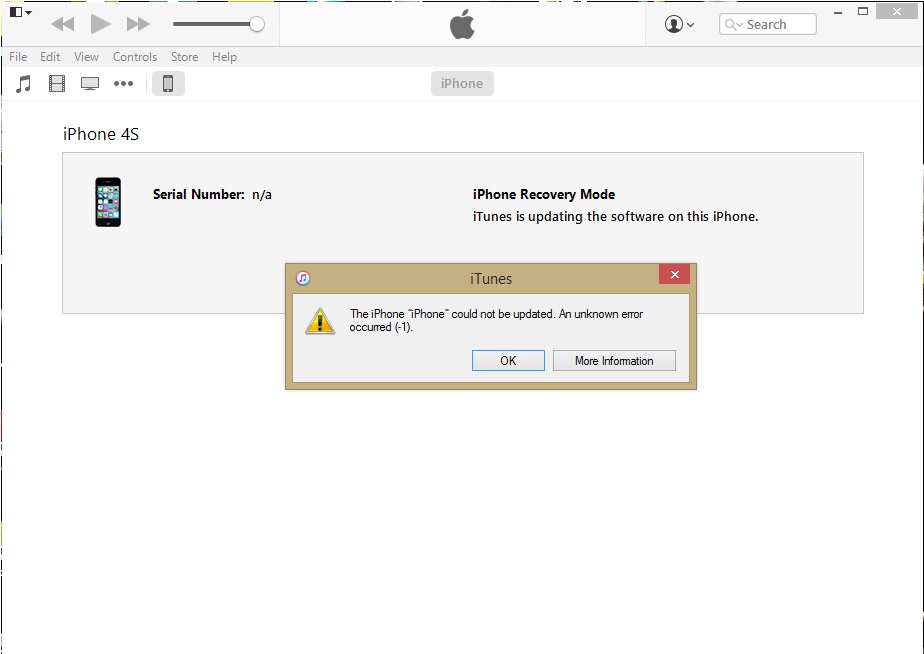Image resolution: width=924 pixels, height=654 pixels.
Task: Click the iPhone Recovery Mode heading
Action: tap(544, 194)
